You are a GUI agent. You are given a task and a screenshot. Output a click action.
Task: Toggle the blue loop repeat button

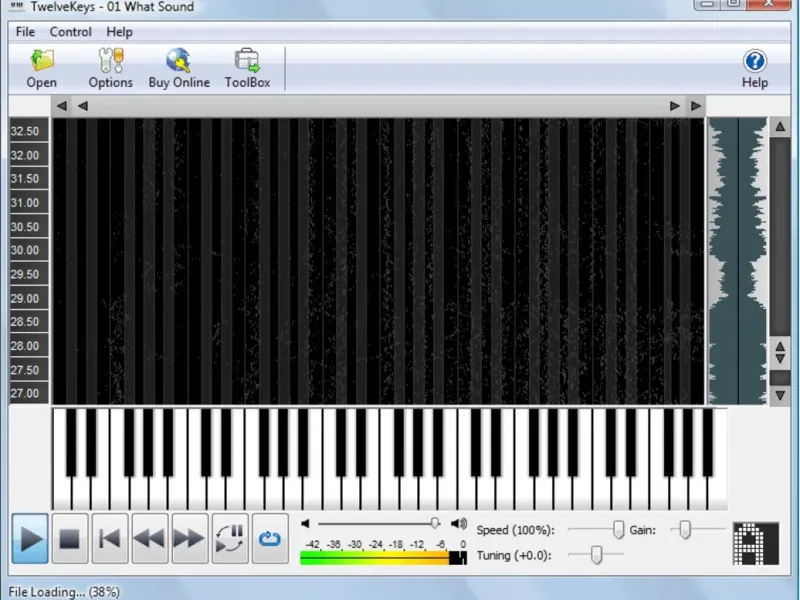click(x=270, y=539)
